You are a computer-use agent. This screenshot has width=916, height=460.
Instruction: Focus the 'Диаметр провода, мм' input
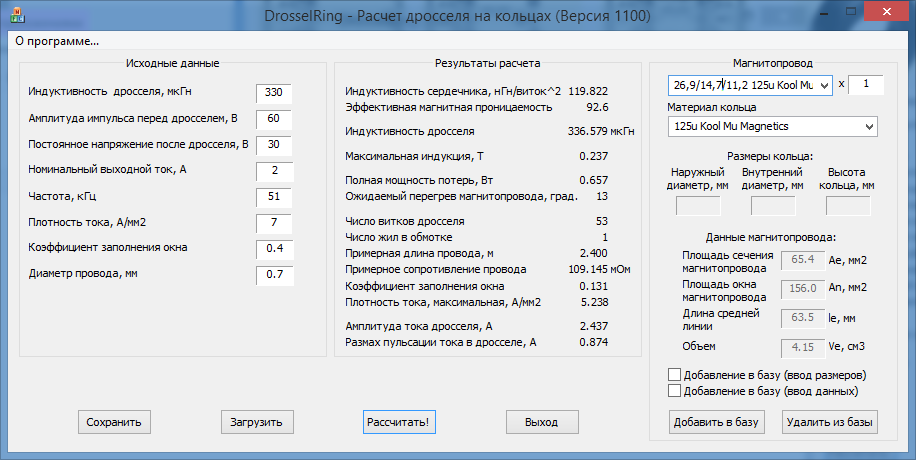click(x=274, y=274)
